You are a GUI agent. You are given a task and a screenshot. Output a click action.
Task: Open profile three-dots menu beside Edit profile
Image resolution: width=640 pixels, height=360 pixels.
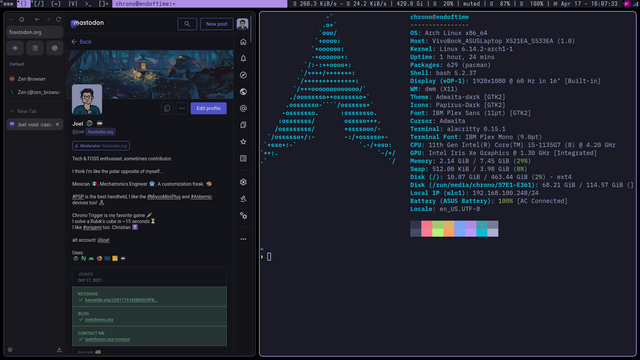(x=182, y=108)
